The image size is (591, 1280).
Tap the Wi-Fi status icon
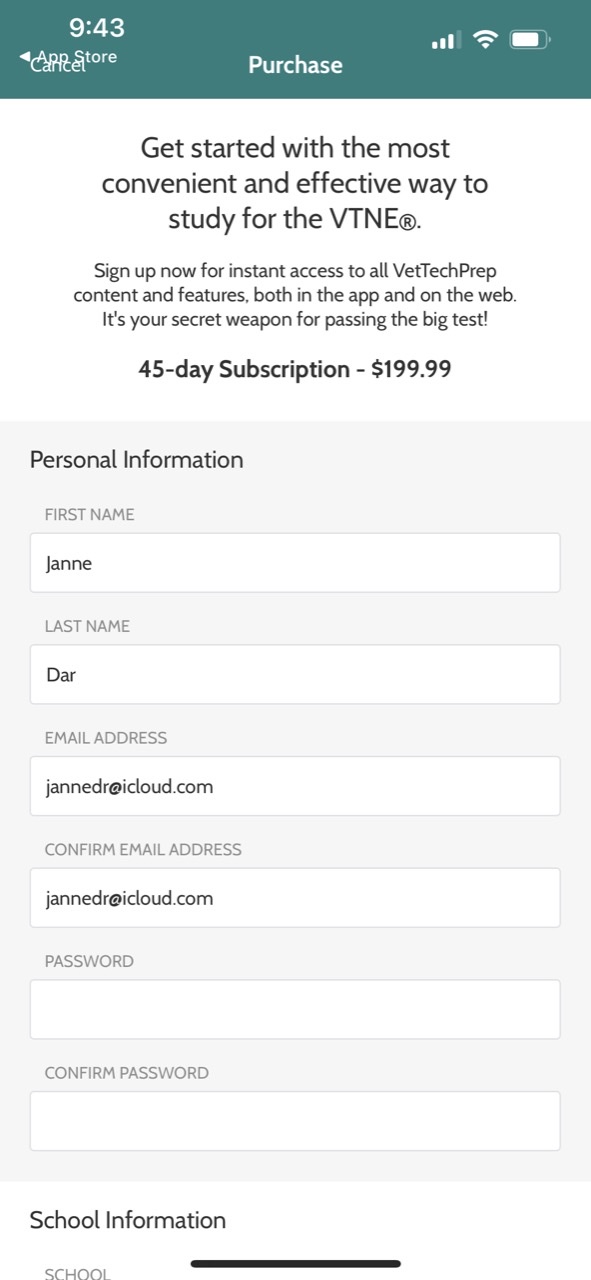click(x=486, y=40)
